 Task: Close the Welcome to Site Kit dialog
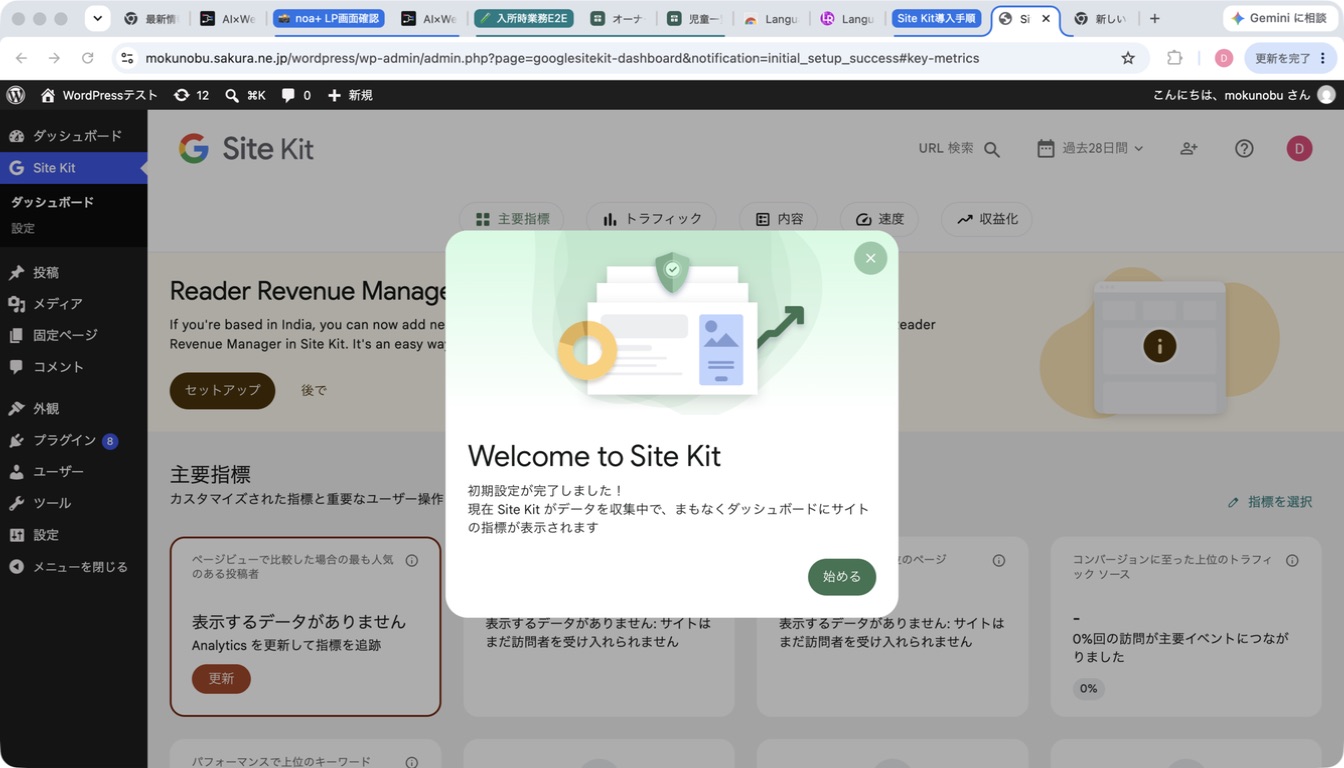click(870, 258)
